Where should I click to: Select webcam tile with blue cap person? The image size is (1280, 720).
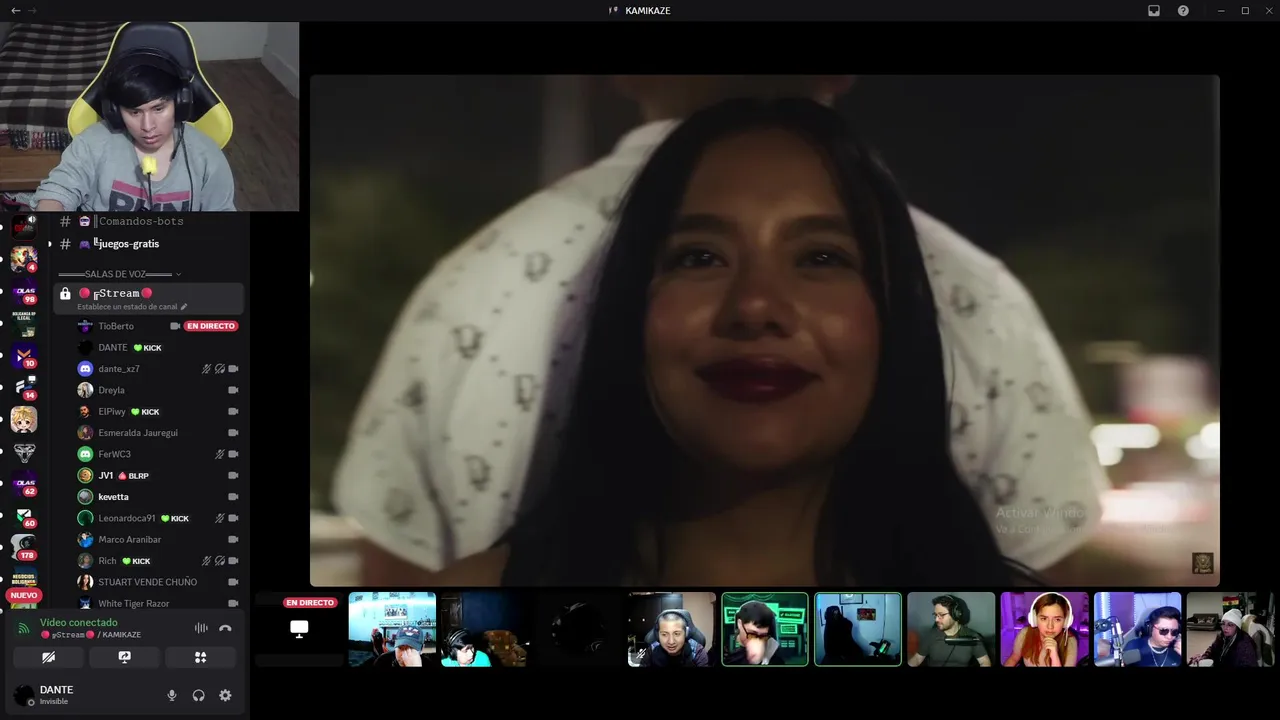pyautogui.click(x=392, y=629)
